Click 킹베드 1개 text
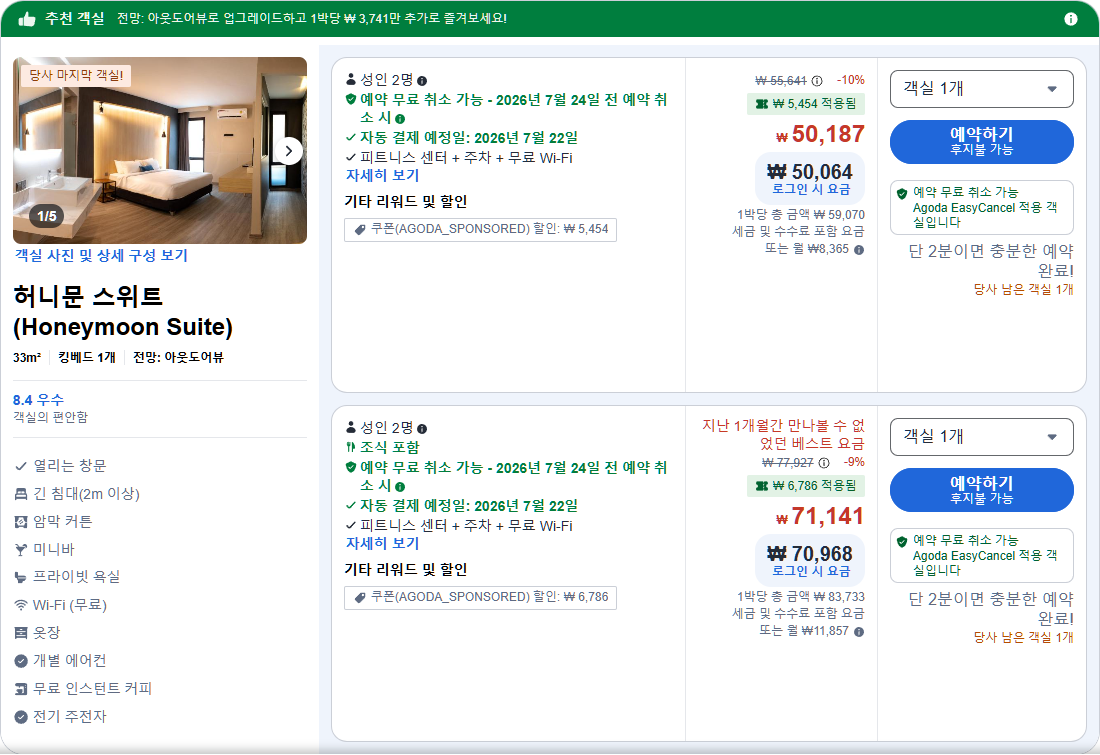This screenshot has height=755, width=1100. pyautogui.click(x=86, y=358)
